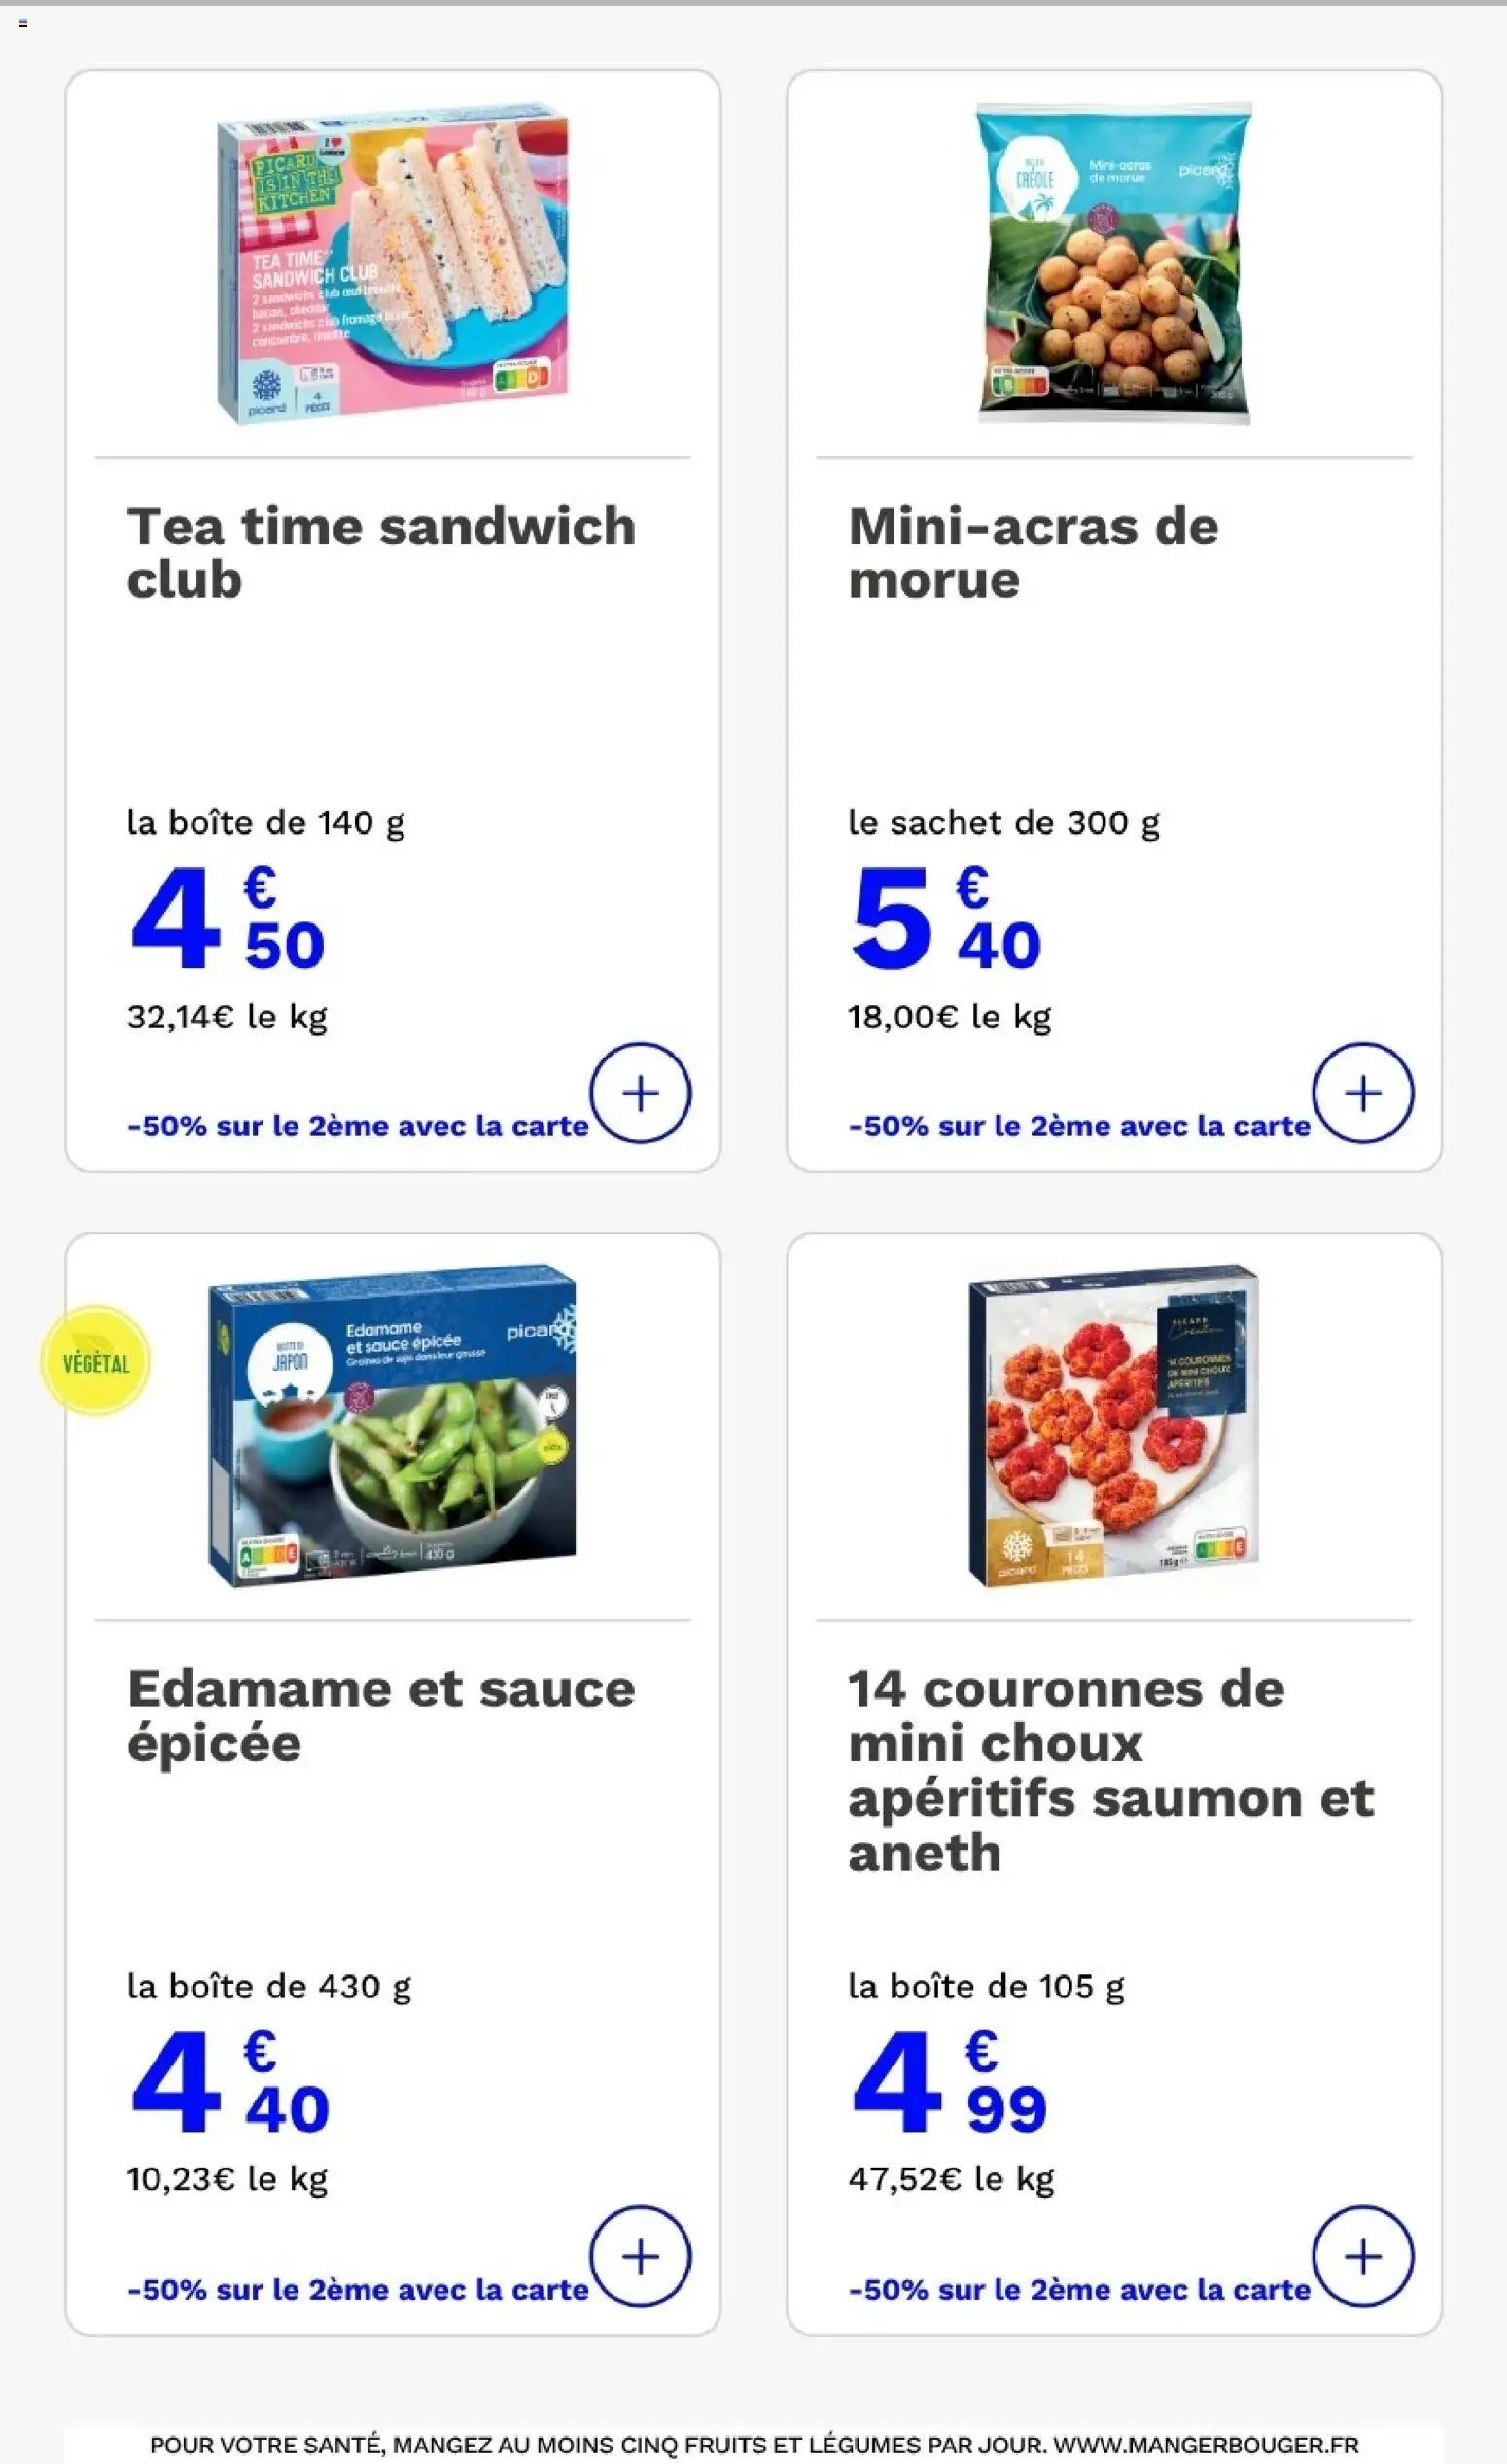
Task: Click the -50% offer under Edamame
Action: click(358, 2289)
